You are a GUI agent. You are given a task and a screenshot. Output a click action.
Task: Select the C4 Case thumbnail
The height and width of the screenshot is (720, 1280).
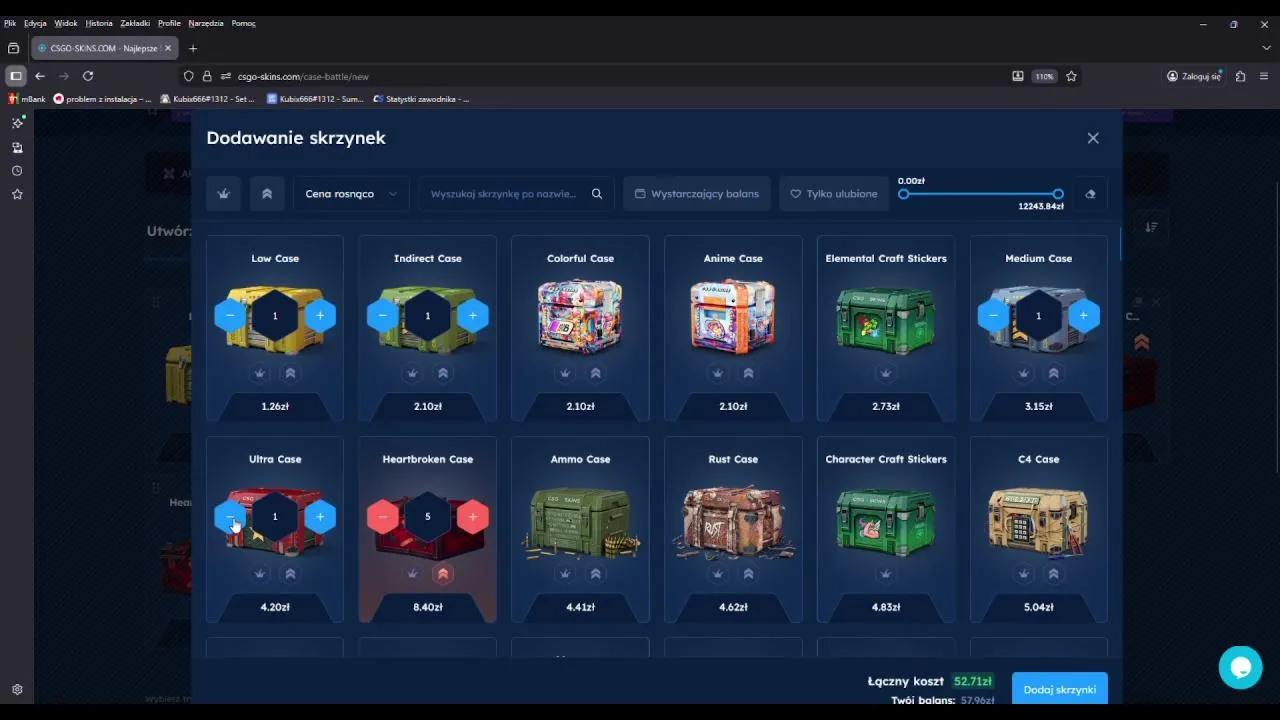(1038, 520)
